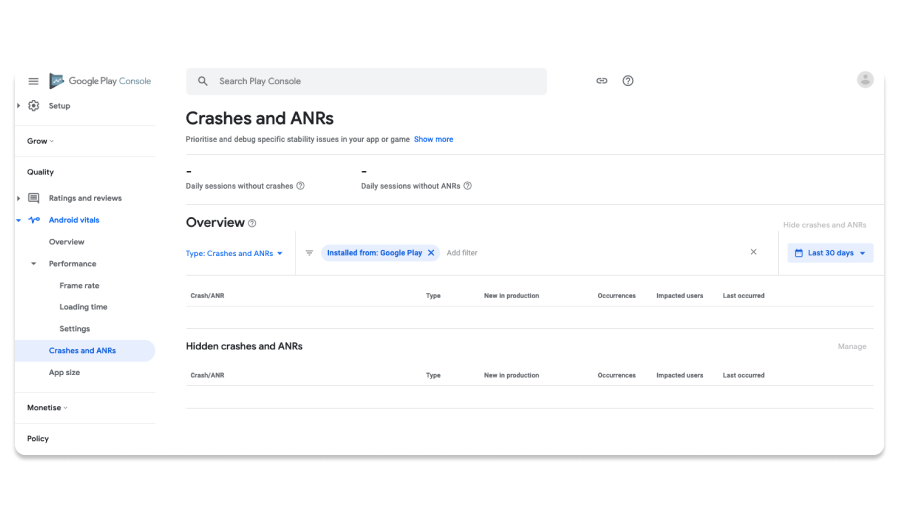Open the hamburger navigation menu
This screenshot has width=900, height=524.
click(x=33, y=81)
